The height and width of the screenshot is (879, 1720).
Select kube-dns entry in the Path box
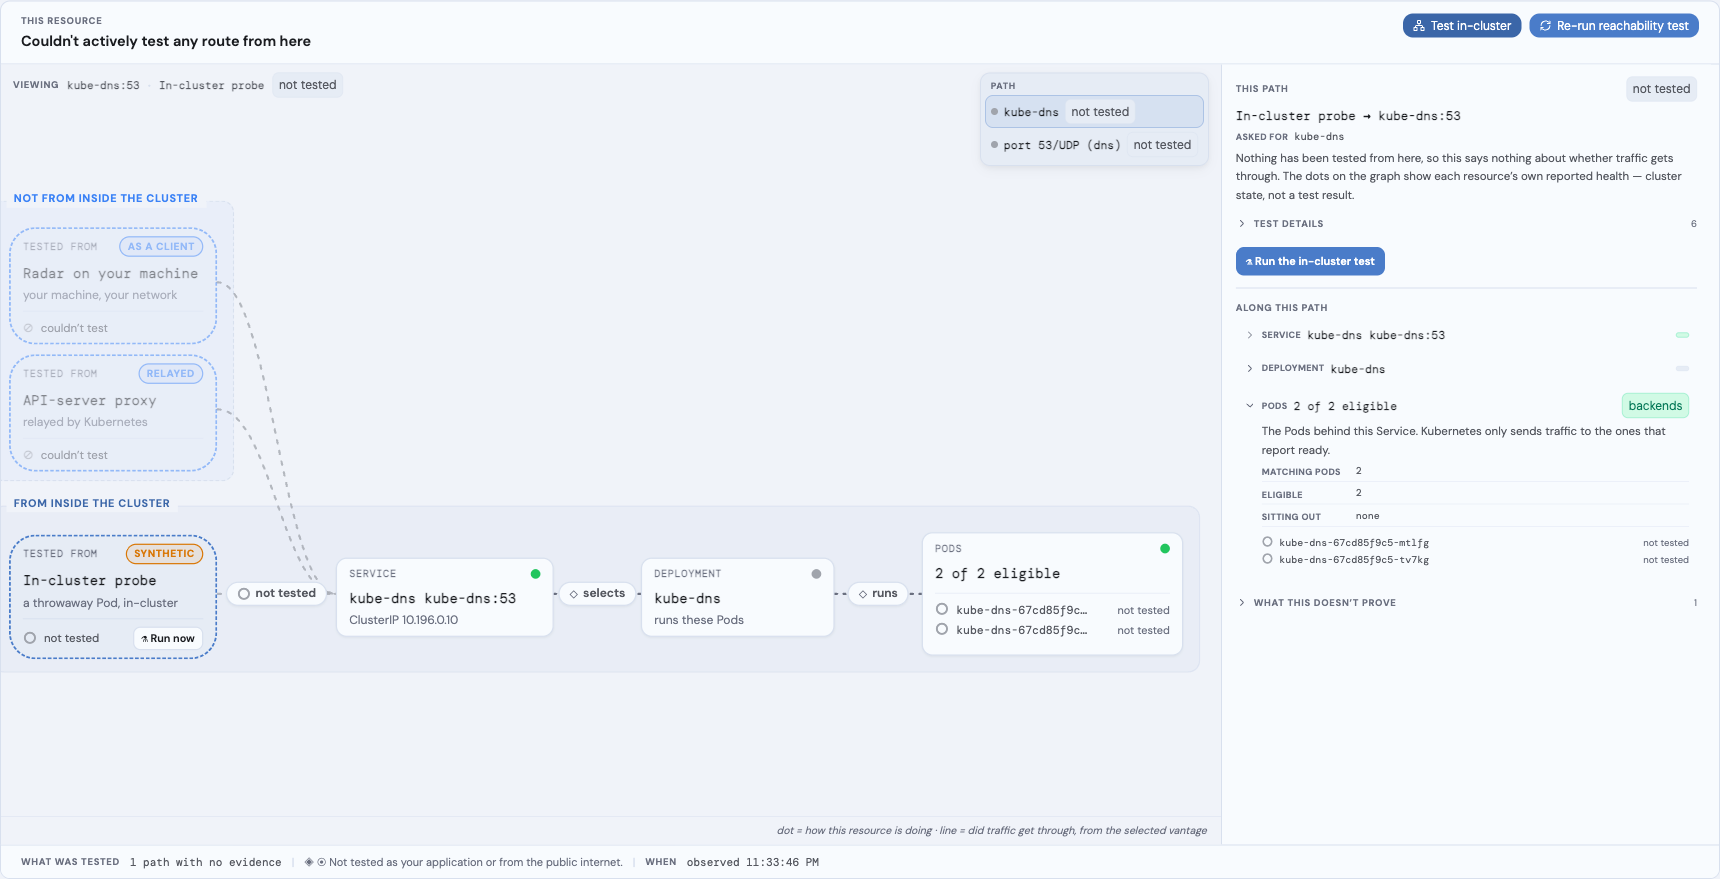pyautogui.click(x=1094, y=112)
